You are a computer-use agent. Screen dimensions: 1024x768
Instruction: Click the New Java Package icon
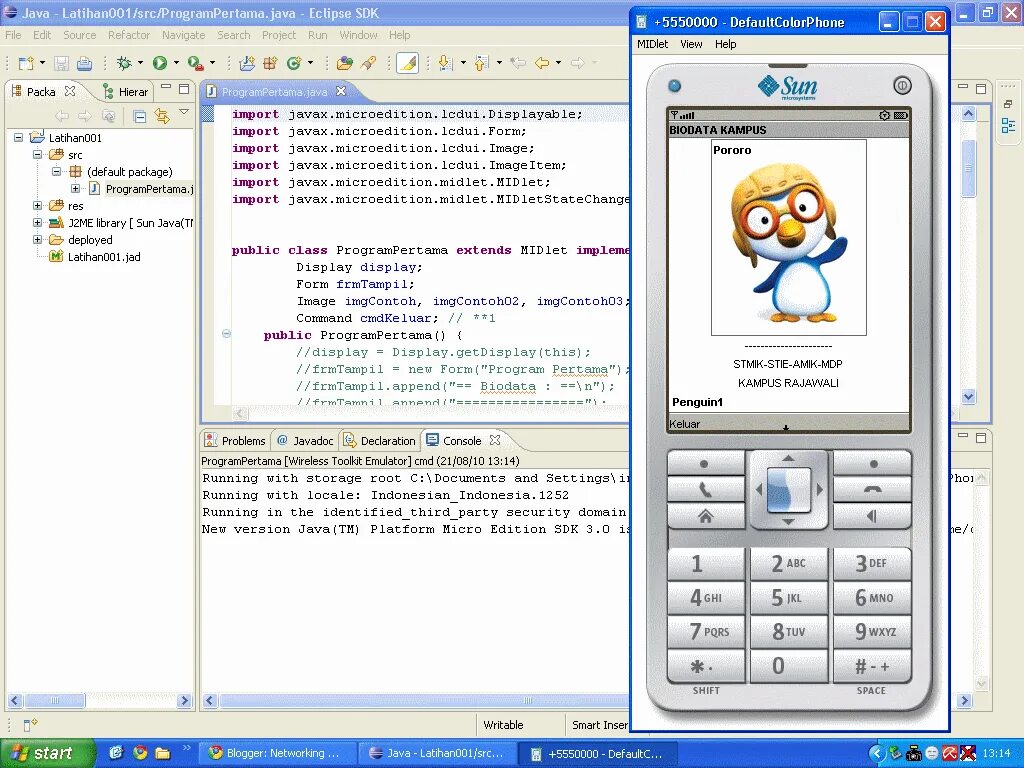(x=270, y=63)
